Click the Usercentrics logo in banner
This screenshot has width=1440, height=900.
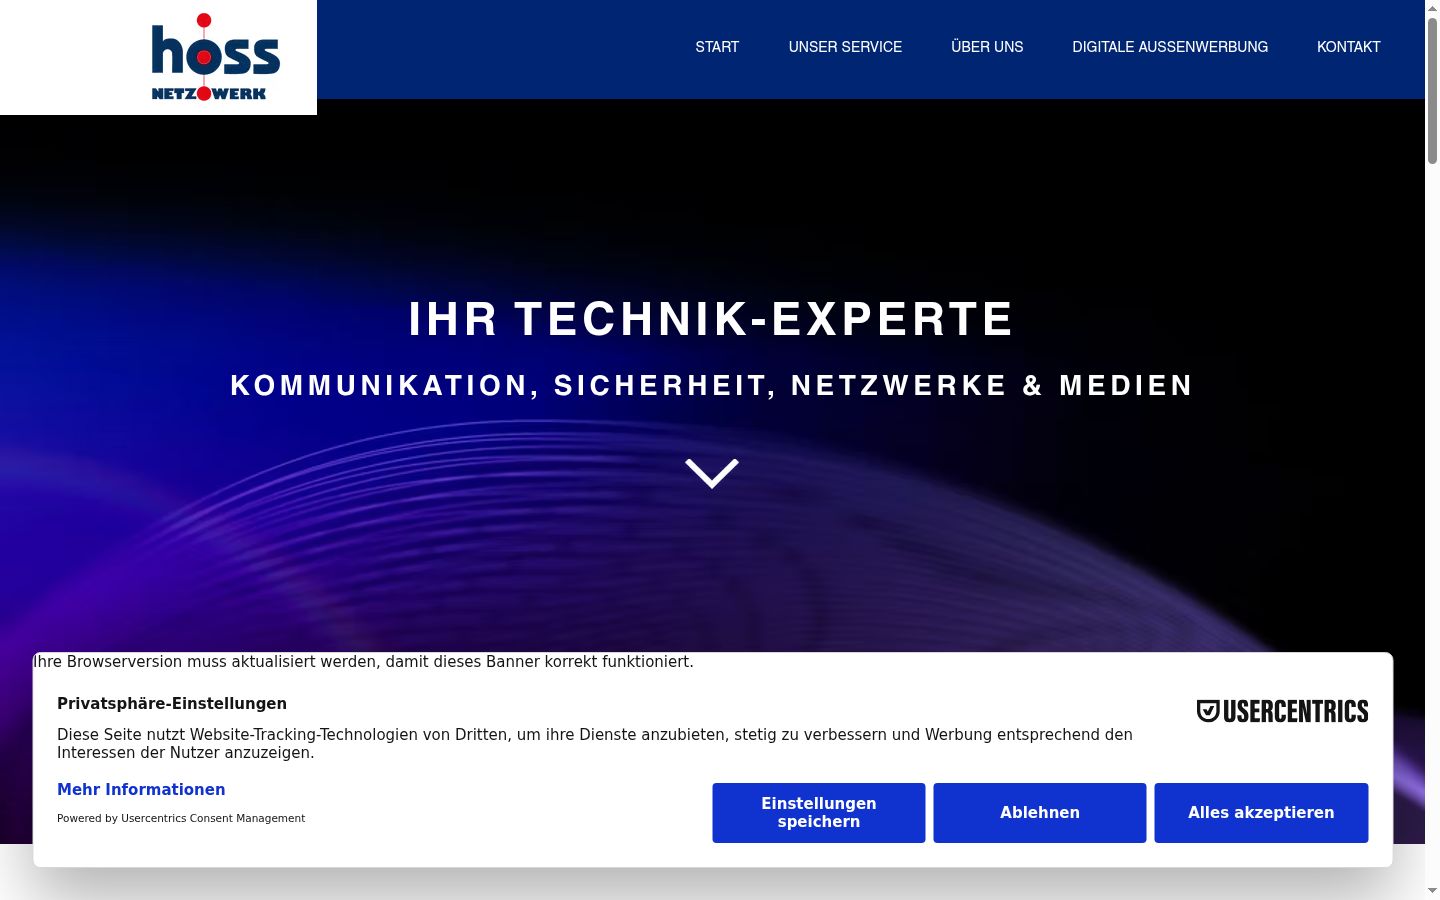pyautogui.click(x=1282, y=711)
